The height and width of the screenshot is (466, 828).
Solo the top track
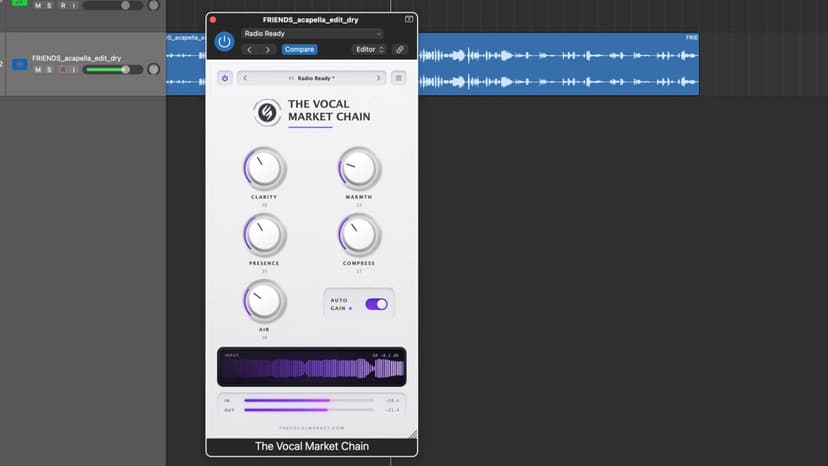click(x=50, y=5)
